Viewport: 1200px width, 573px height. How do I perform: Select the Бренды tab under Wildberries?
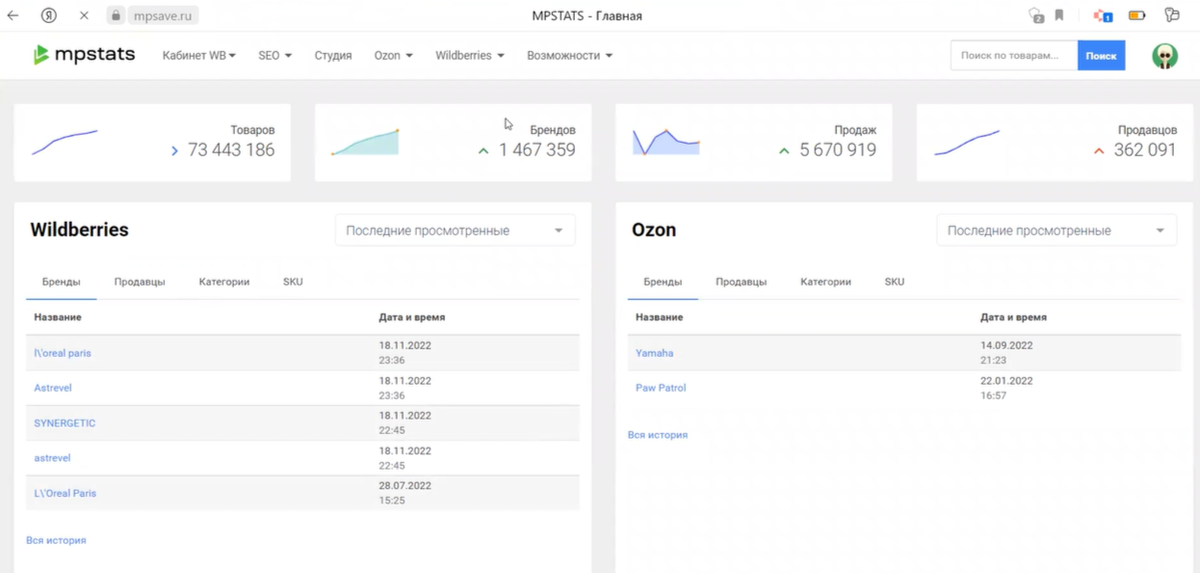tap(61, 282)
